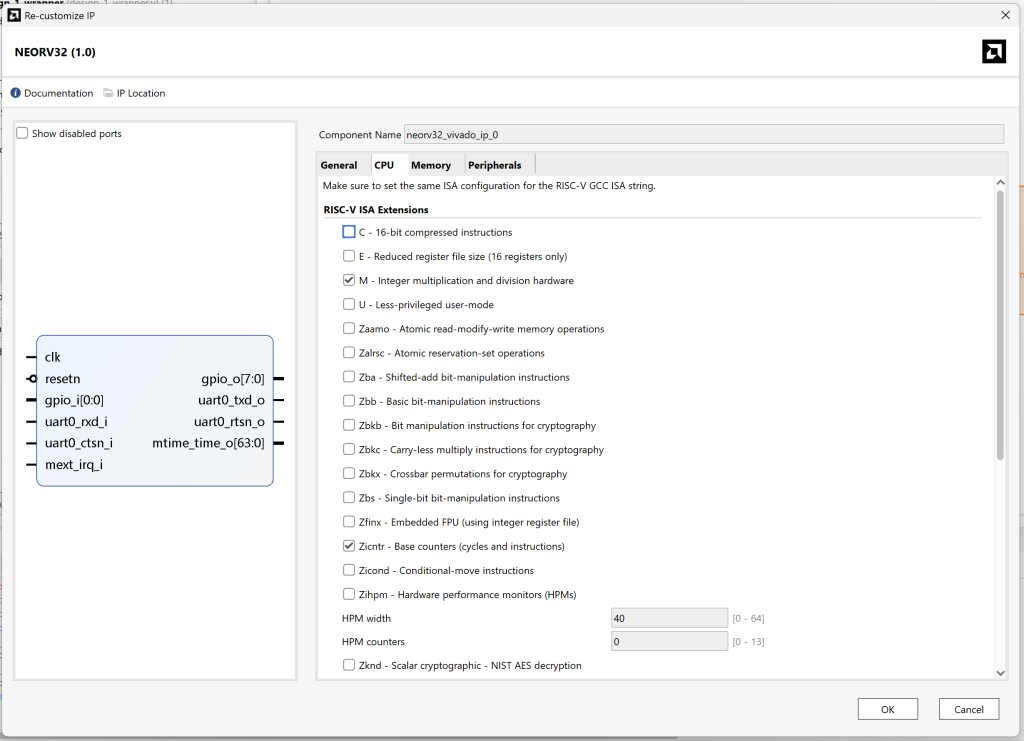Click the Documentation info icon
The image size is (1024, 741).
pos(16,93)
